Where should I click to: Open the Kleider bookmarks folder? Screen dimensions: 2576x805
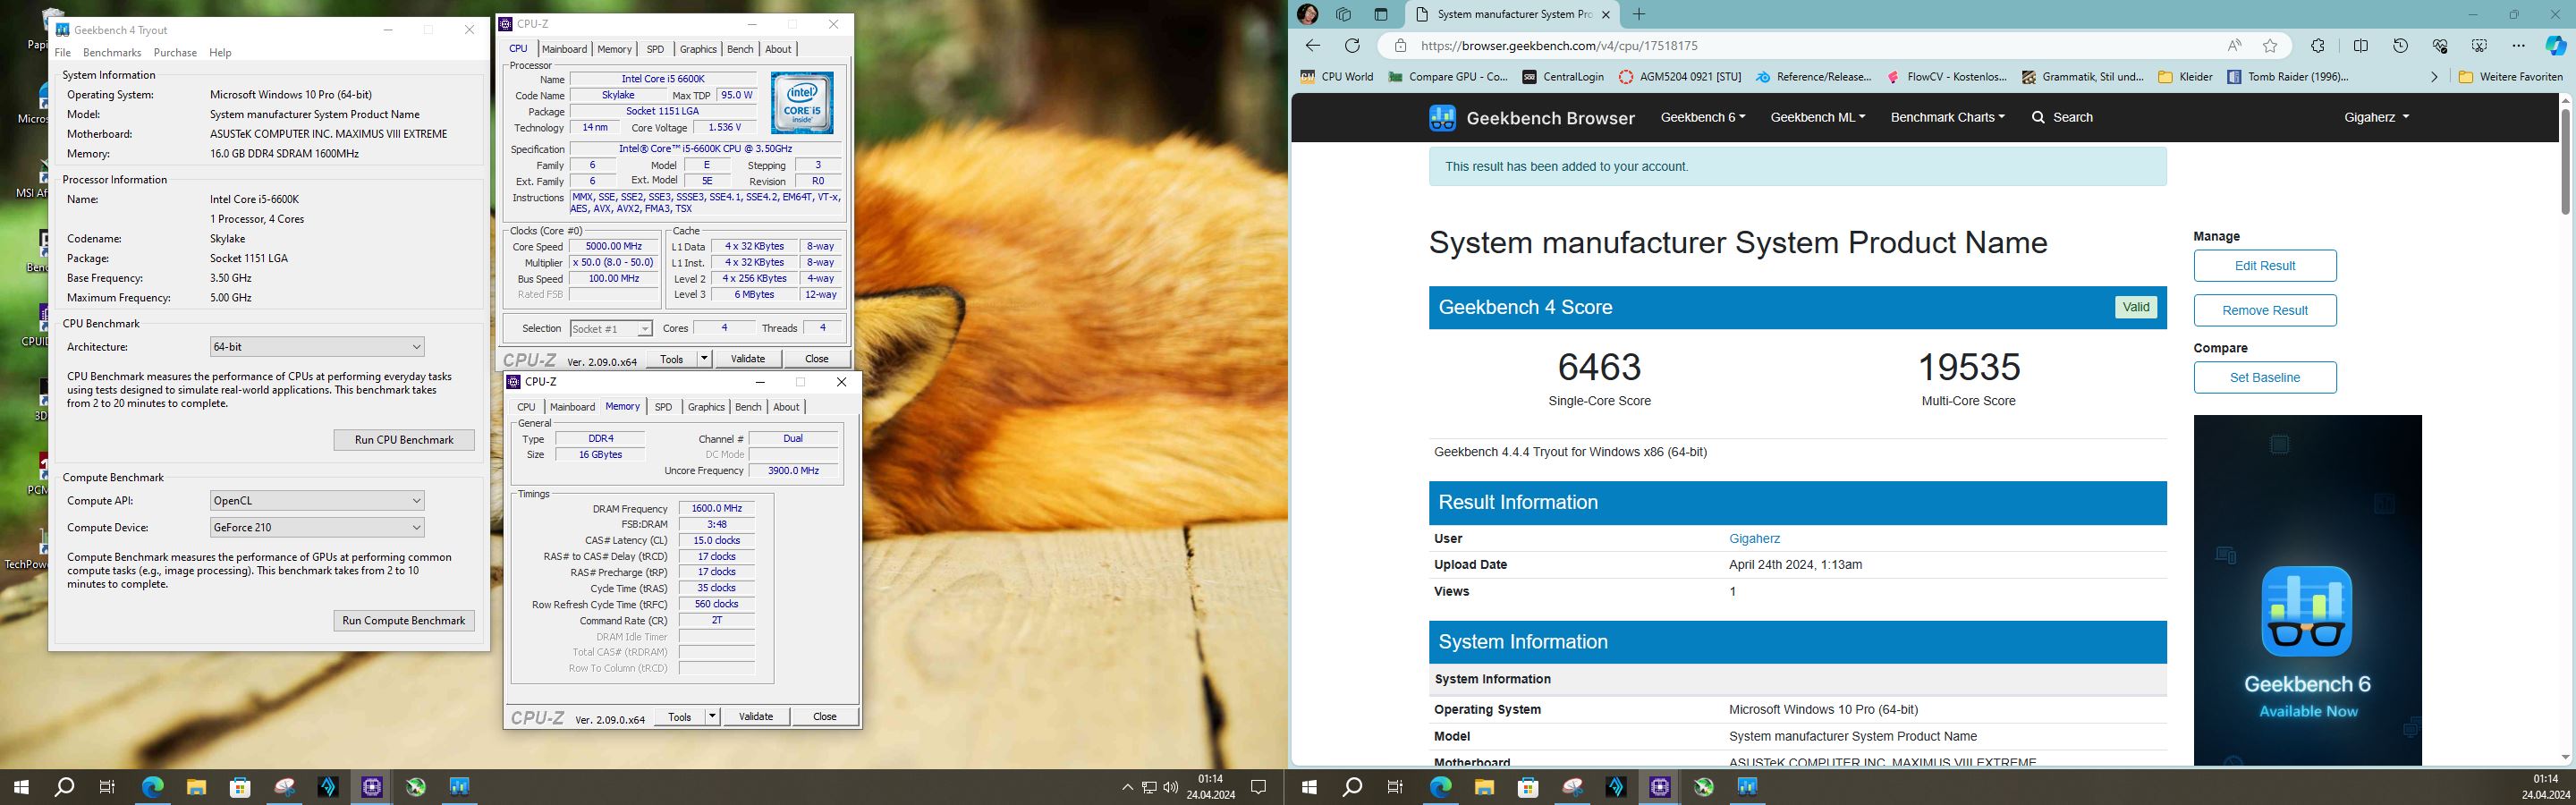tap(2186, 76)
